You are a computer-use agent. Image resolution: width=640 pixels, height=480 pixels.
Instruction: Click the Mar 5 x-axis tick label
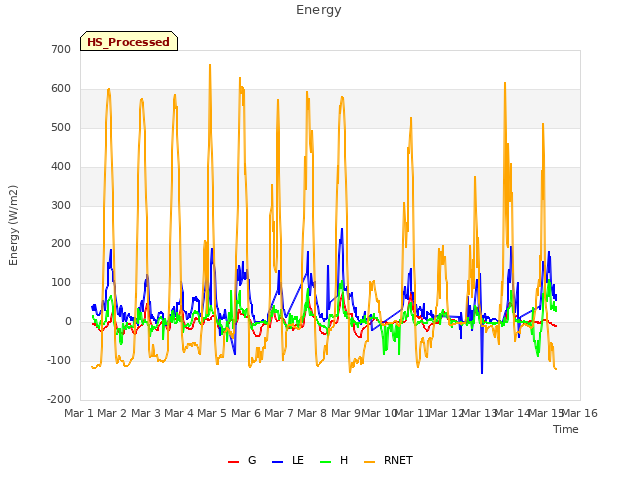click(212, 413)
